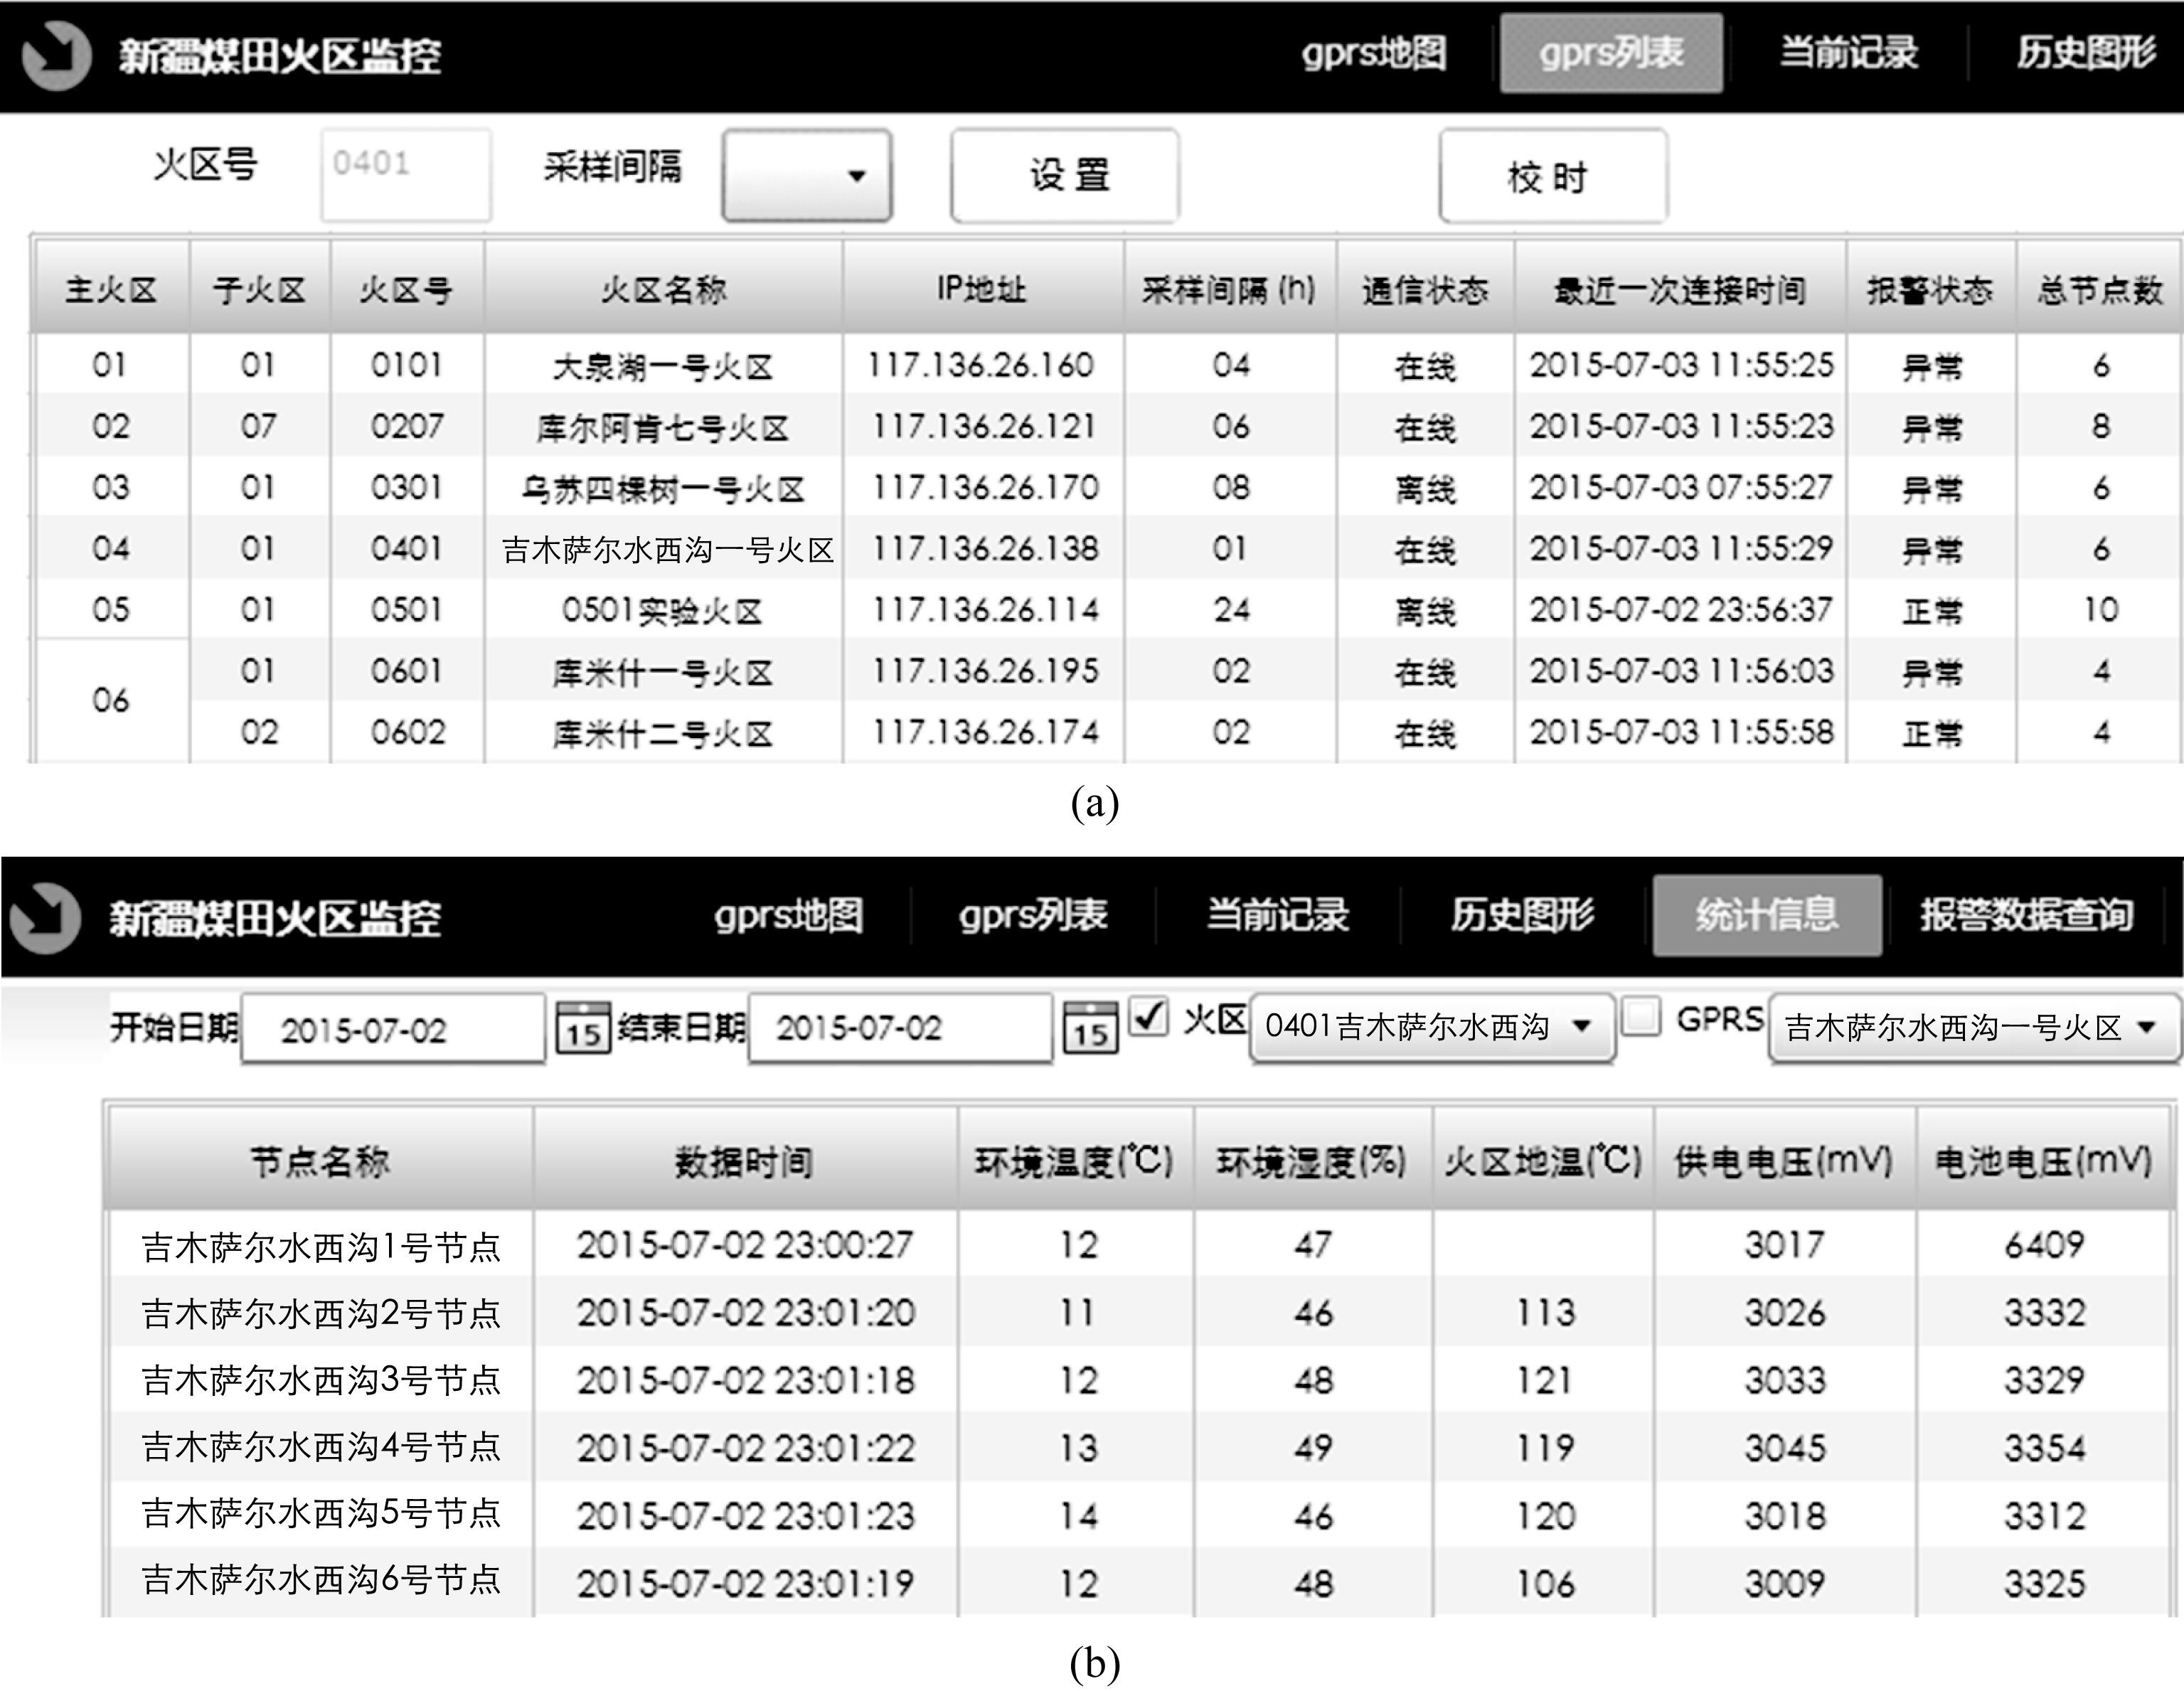This screenshot has height=1691, width=2184.
Task: Go to the 报警数据查询 tab
Action: 2026,915
